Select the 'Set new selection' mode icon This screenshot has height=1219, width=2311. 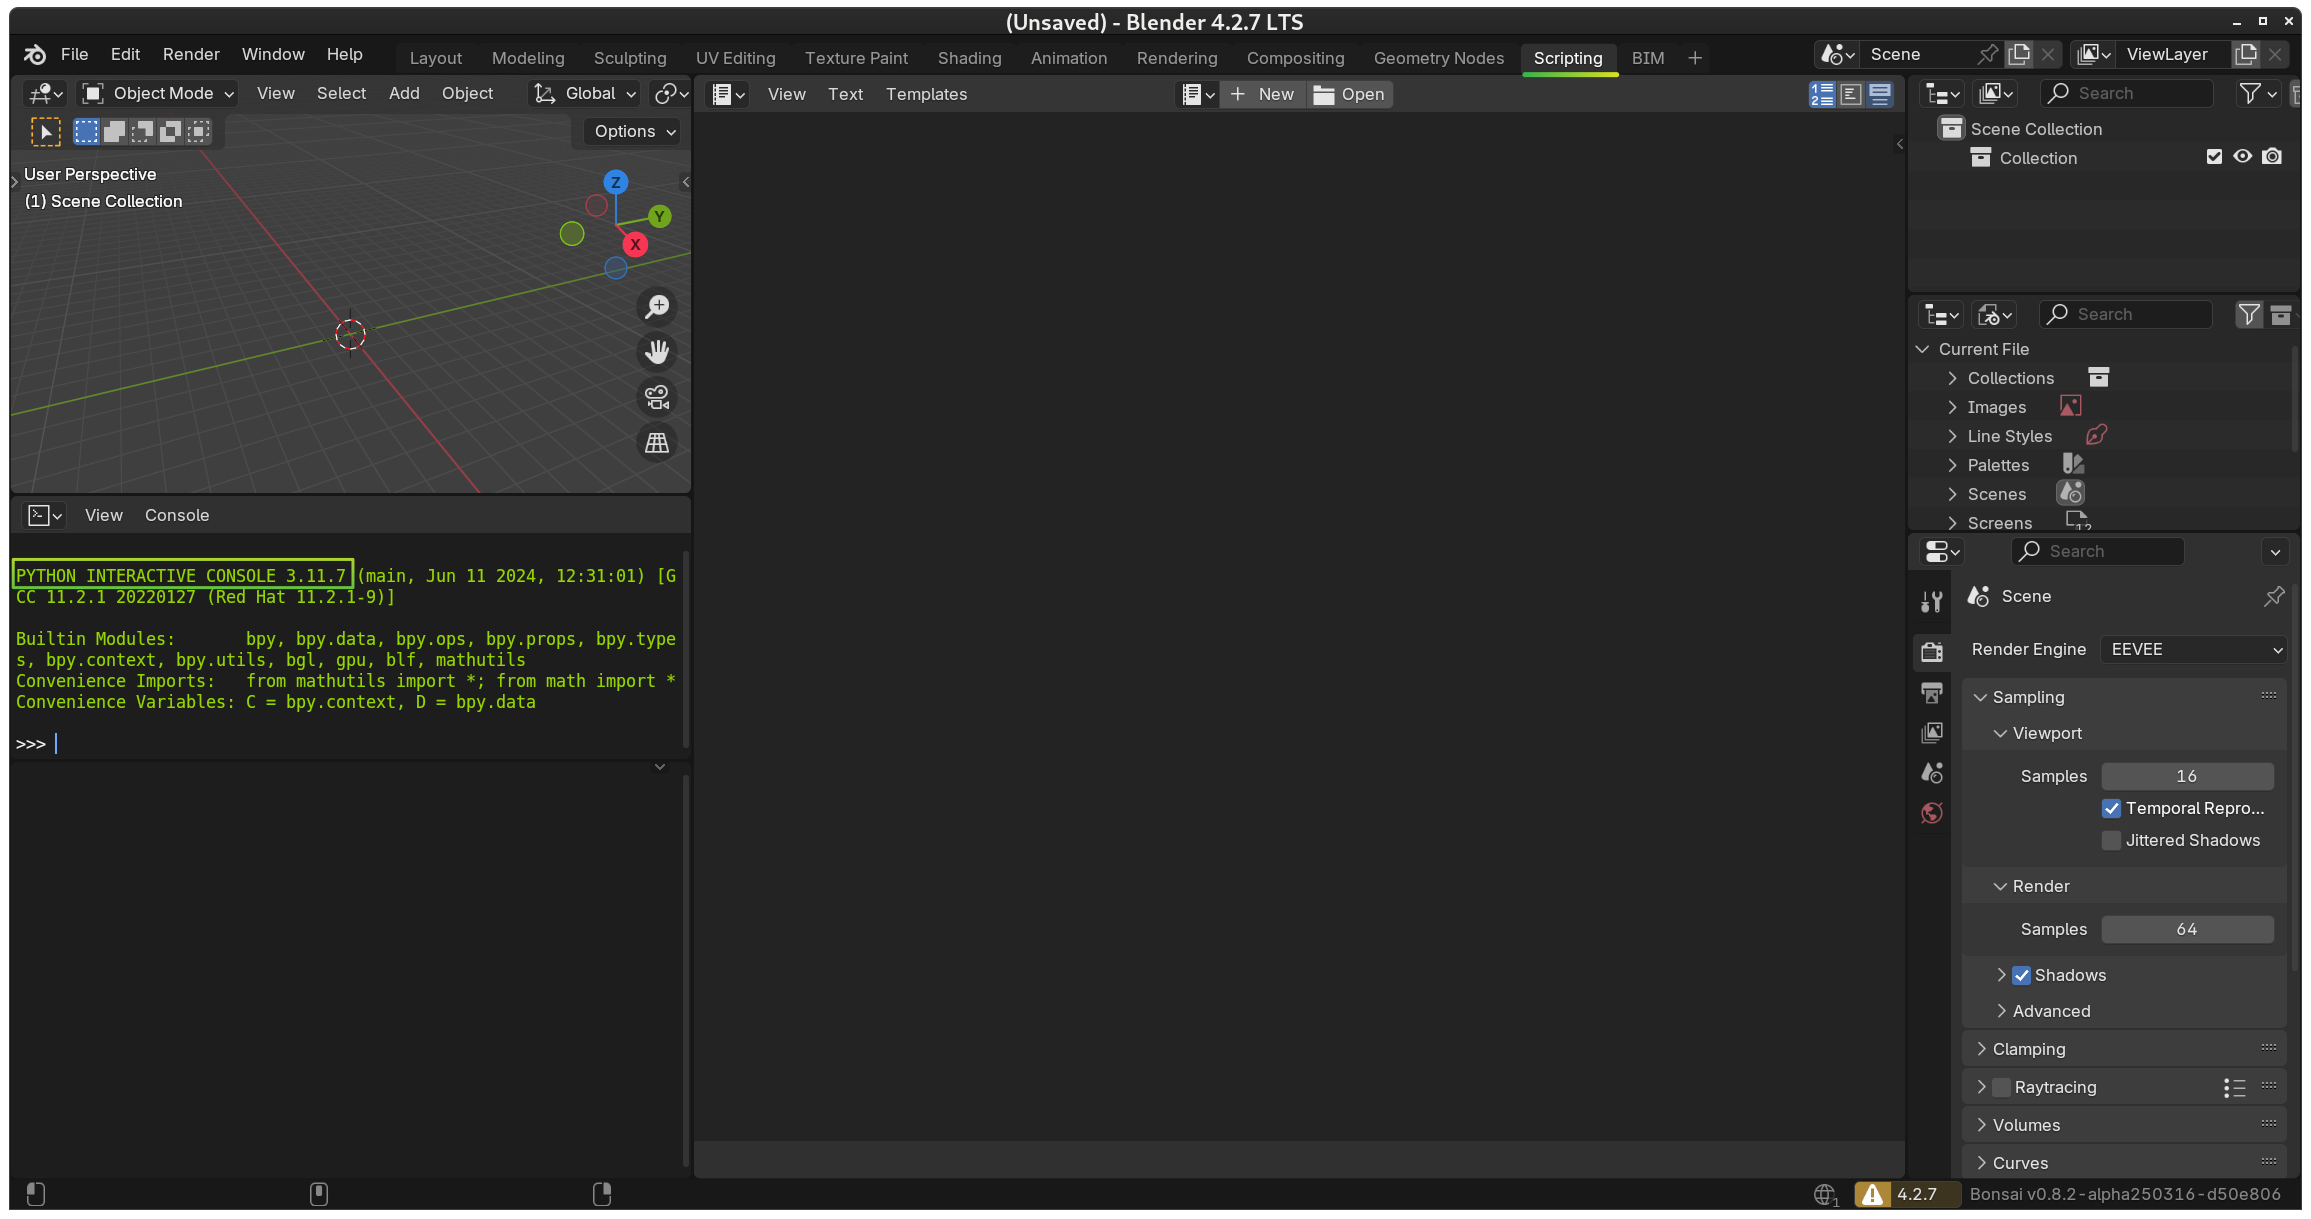pos(87,131)
